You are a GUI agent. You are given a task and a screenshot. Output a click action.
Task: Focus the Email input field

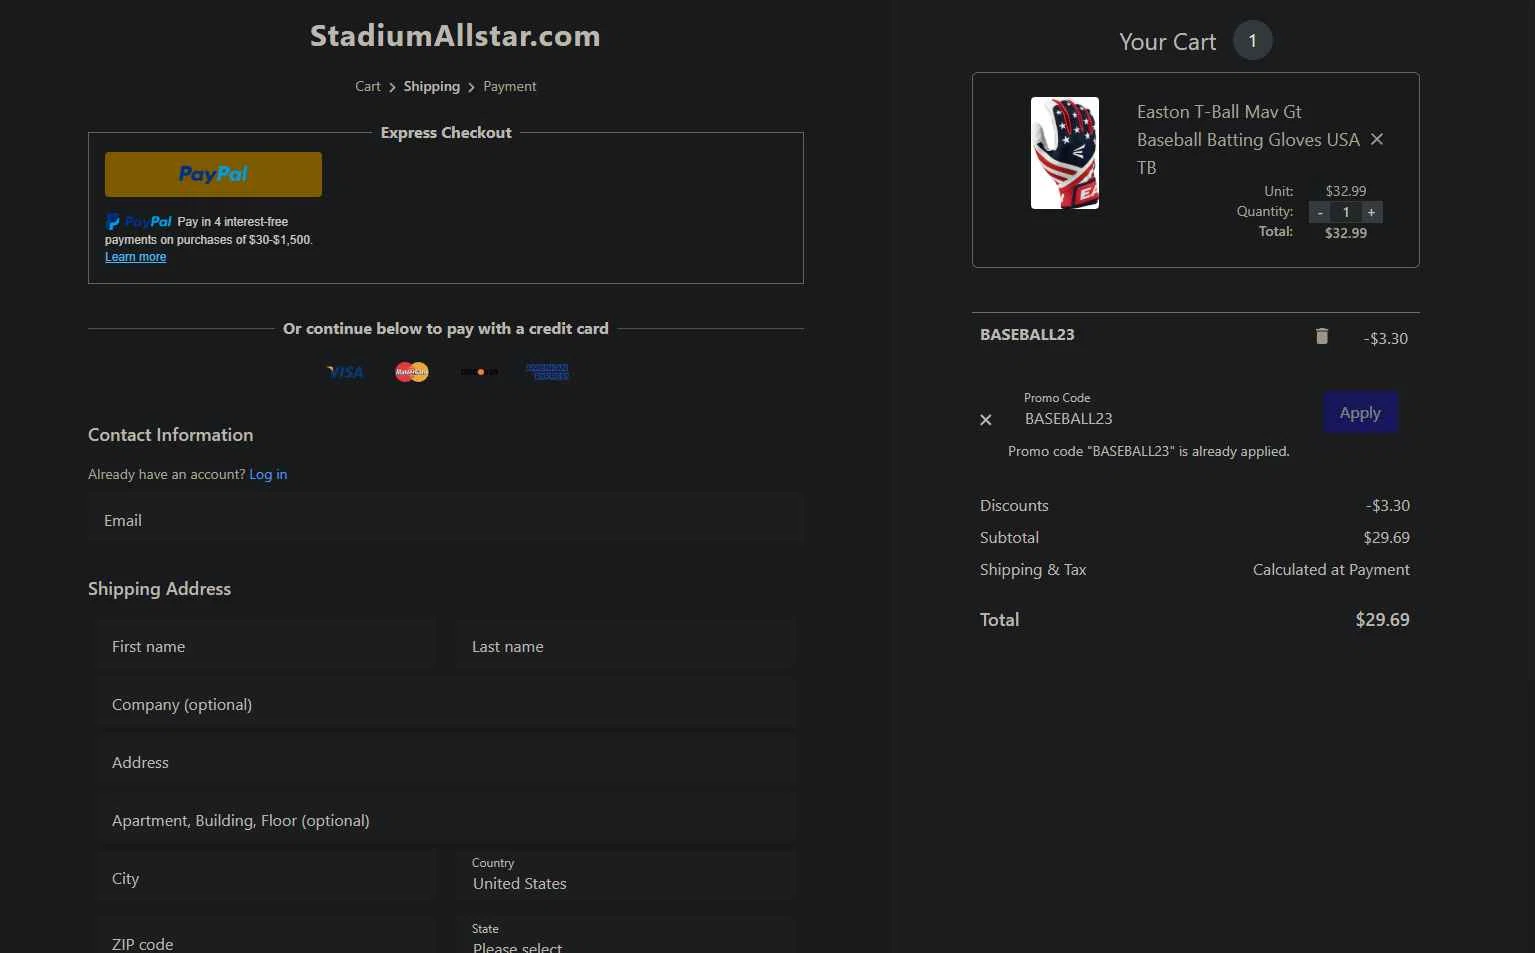tap(446, 520)
